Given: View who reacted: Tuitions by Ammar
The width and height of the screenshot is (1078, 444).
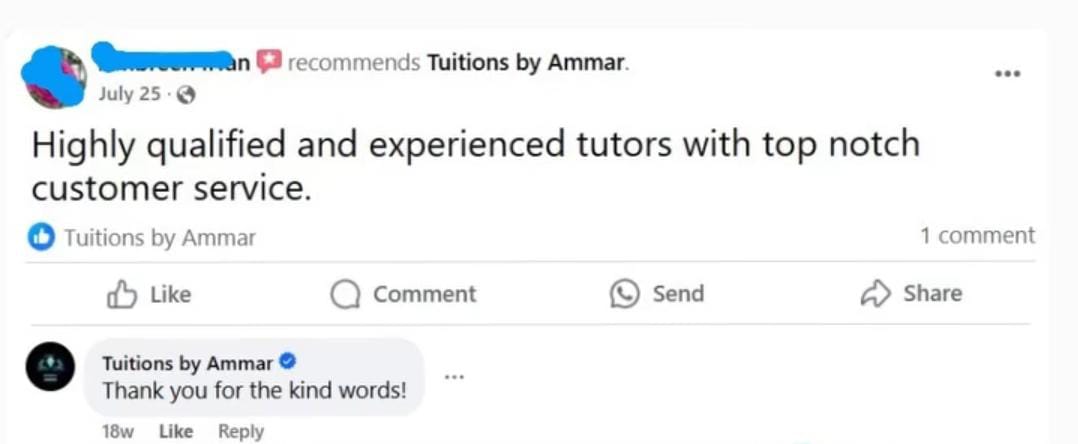Looking at the screenshot, I should 160,238.
